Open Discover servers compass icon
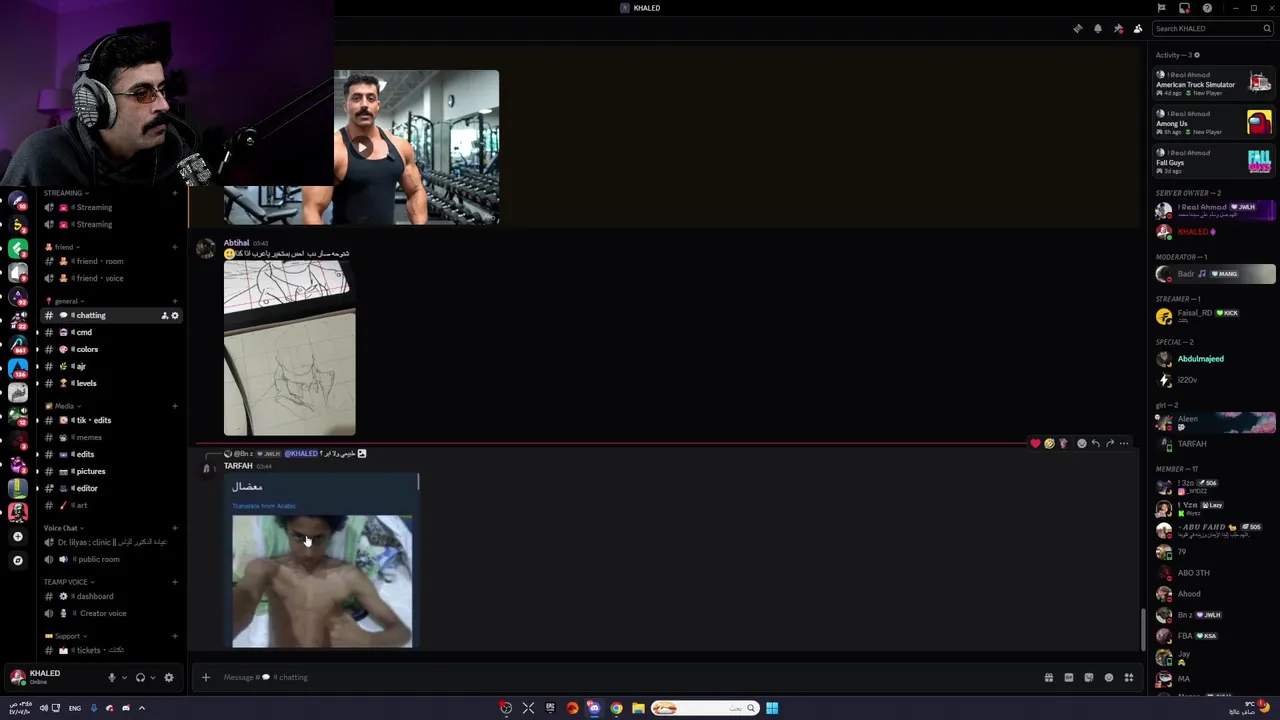 [x=17, y=560]
